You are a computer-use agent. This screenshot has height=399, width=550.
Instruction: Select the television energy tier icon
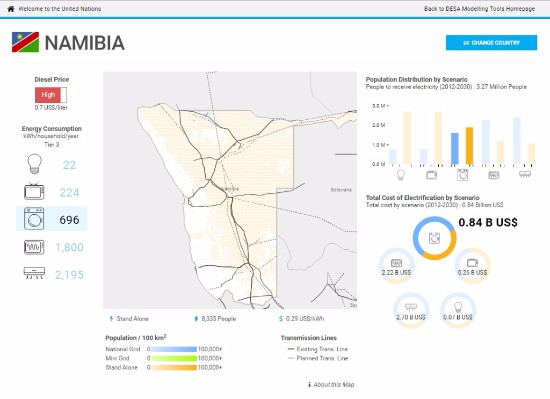click(34, 191)
